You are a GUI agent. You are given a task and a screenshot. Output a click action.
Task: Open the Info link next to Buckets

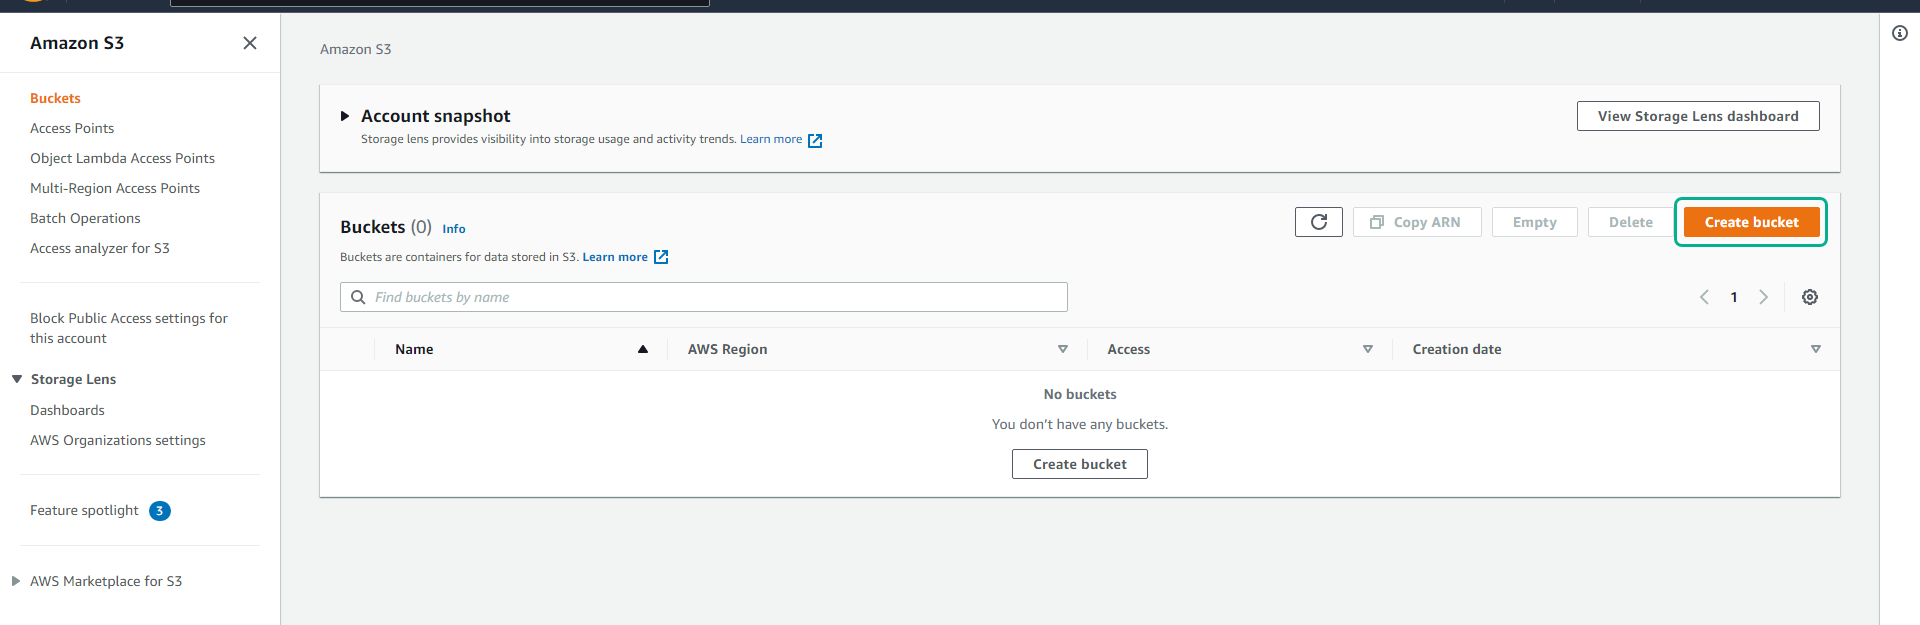(453, 229)
